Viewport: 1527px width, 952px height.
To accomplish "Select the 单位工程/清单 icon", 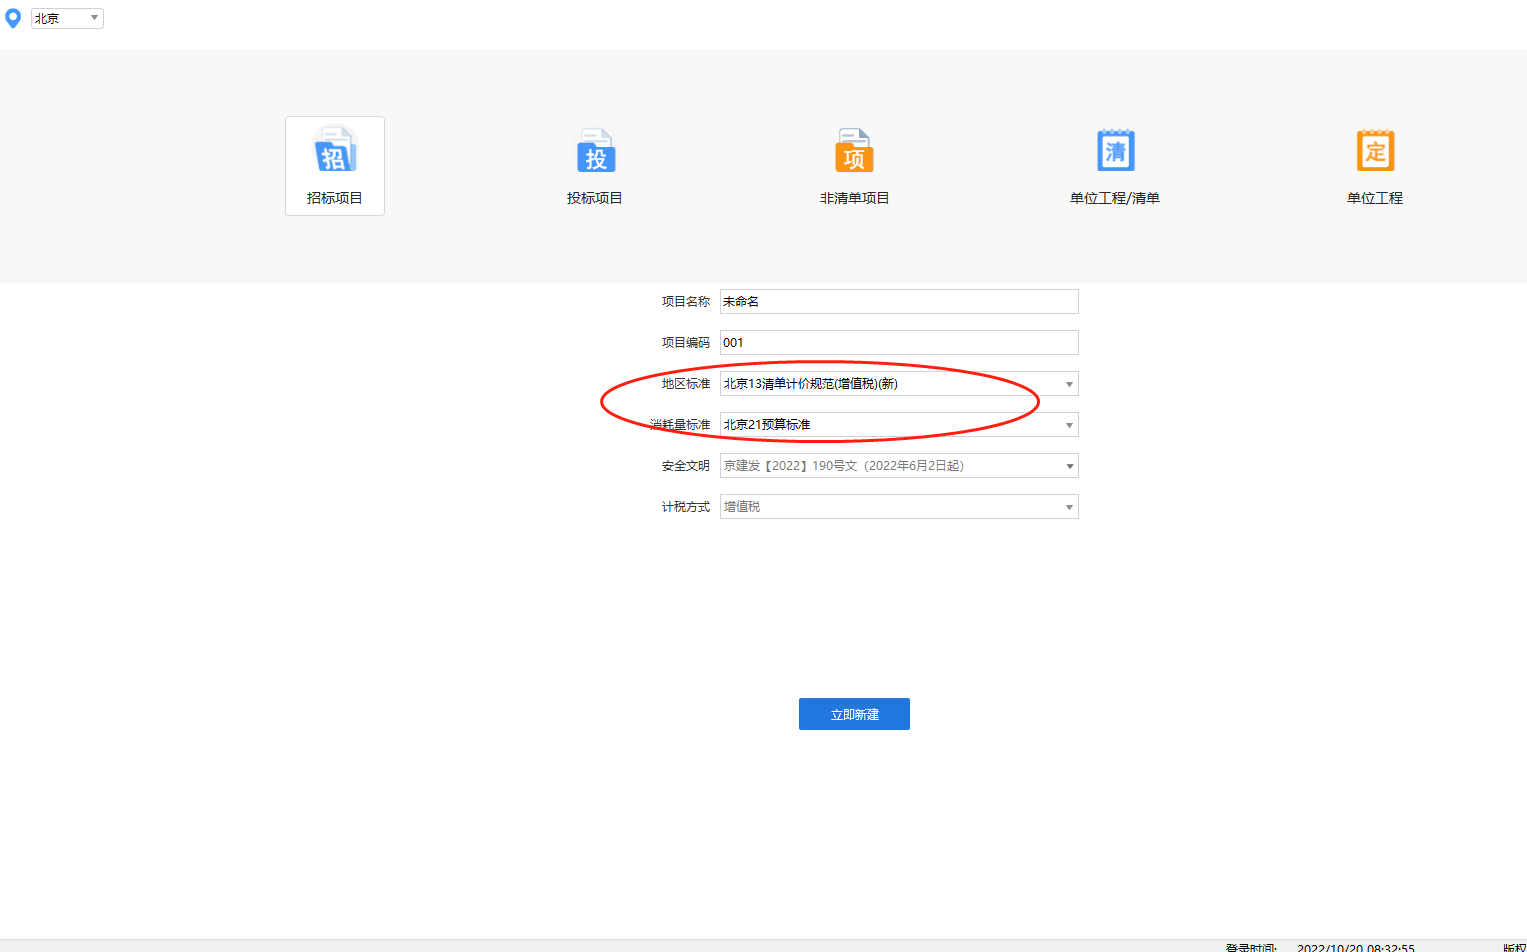I will pos(1115,151).
